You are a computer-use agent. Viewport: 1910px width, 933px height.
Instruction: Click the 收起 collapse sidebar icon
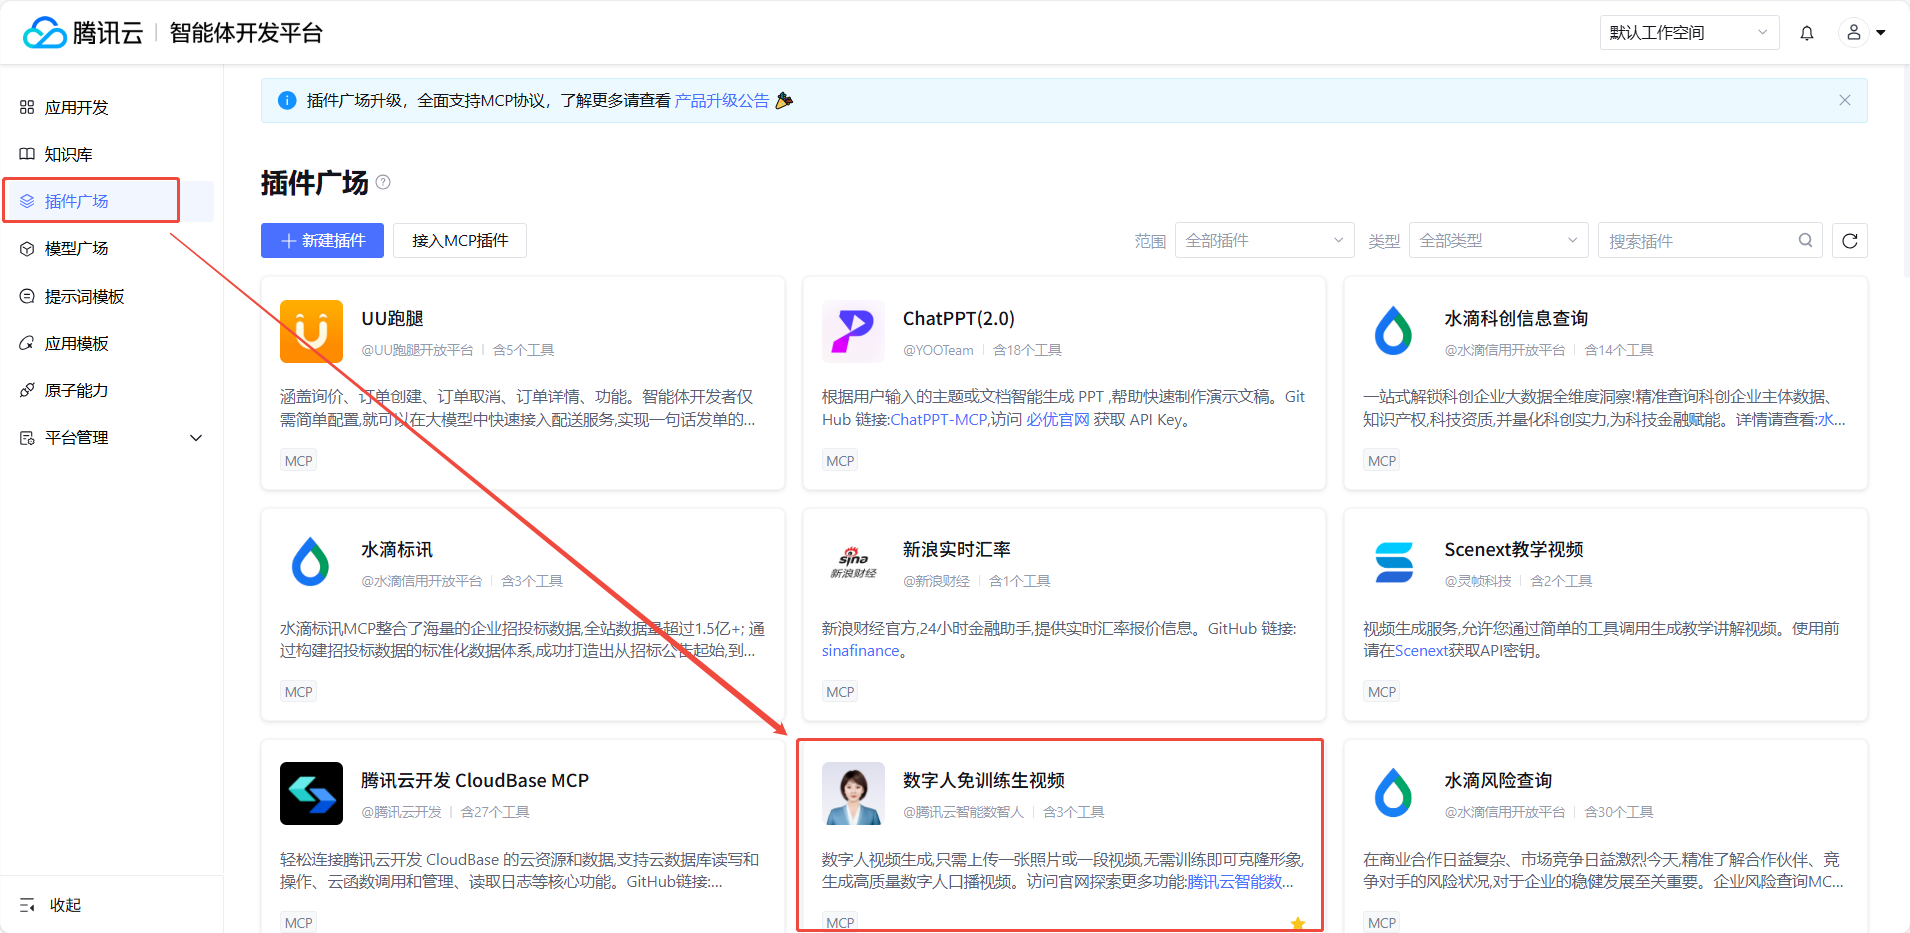(27, 905)
